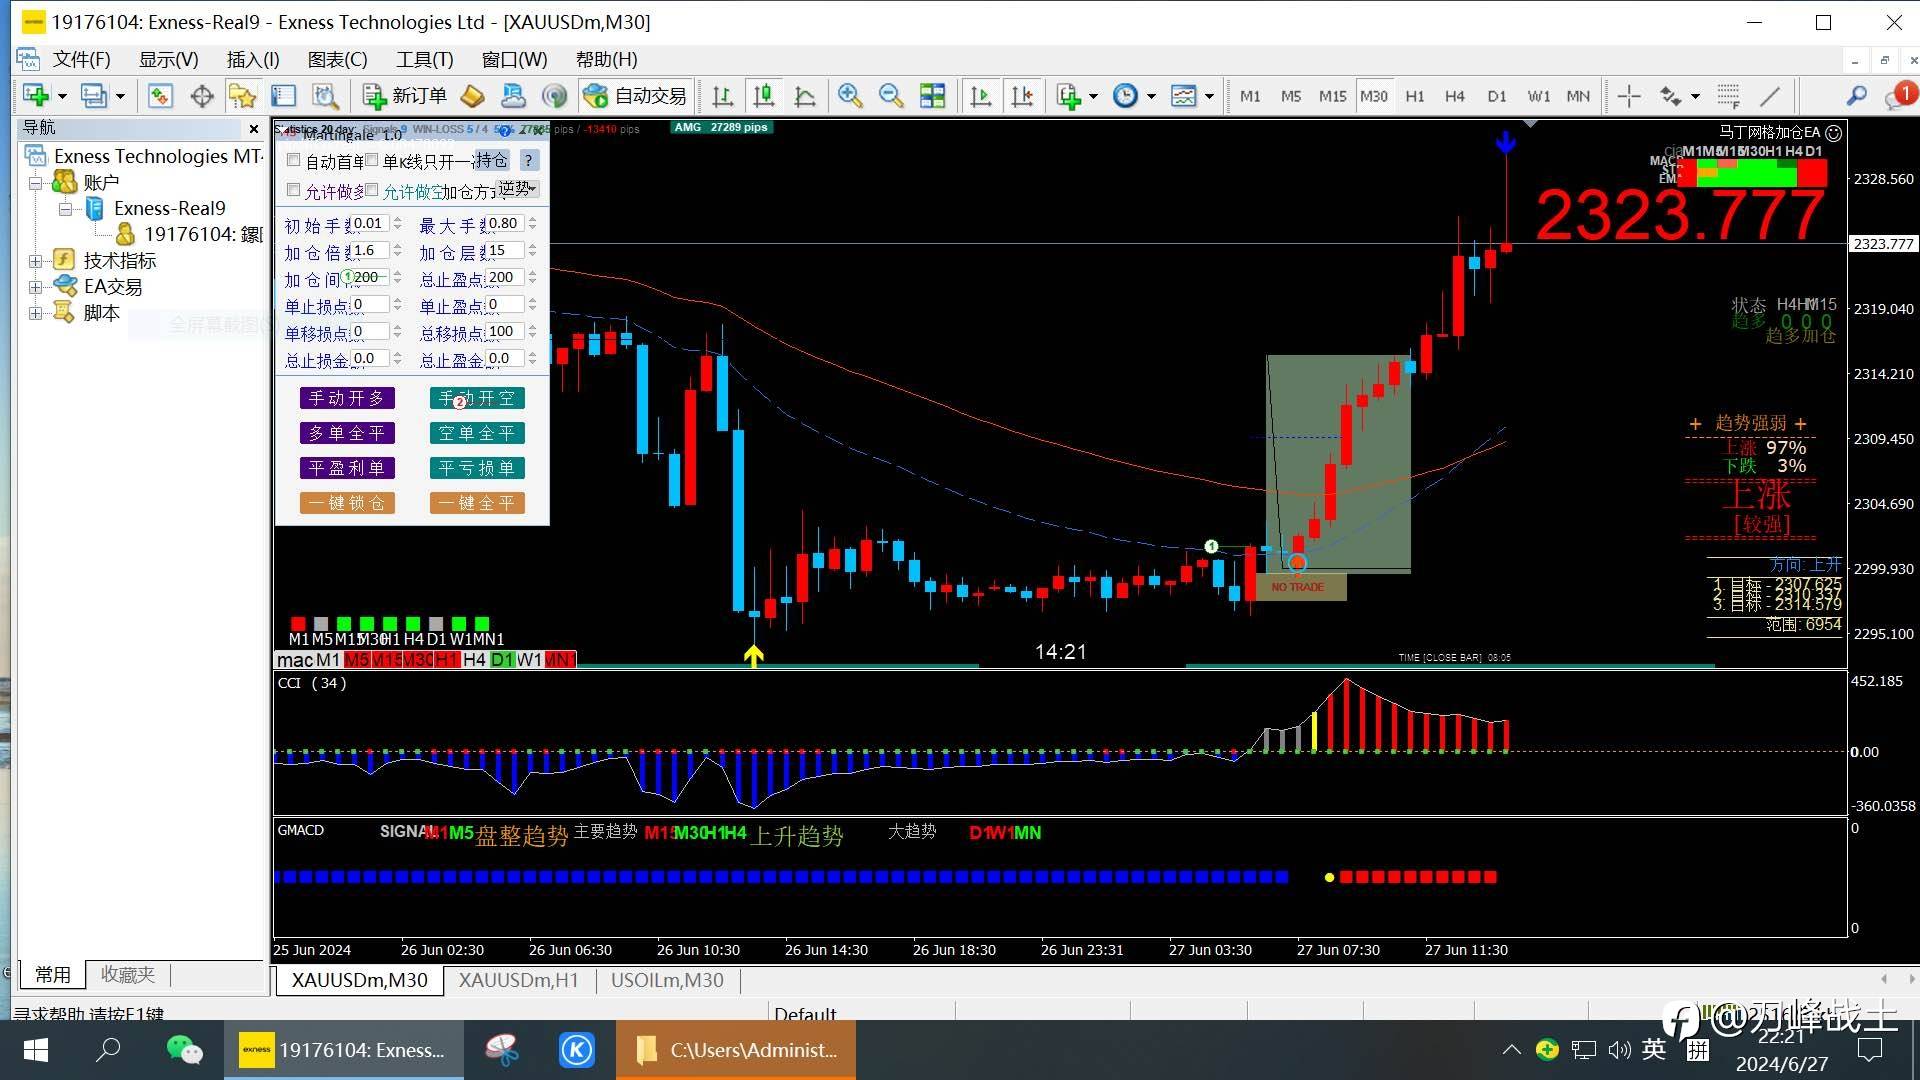
Task: Select the crosshair cursor tool
Action: click(x=1628, y=96)
